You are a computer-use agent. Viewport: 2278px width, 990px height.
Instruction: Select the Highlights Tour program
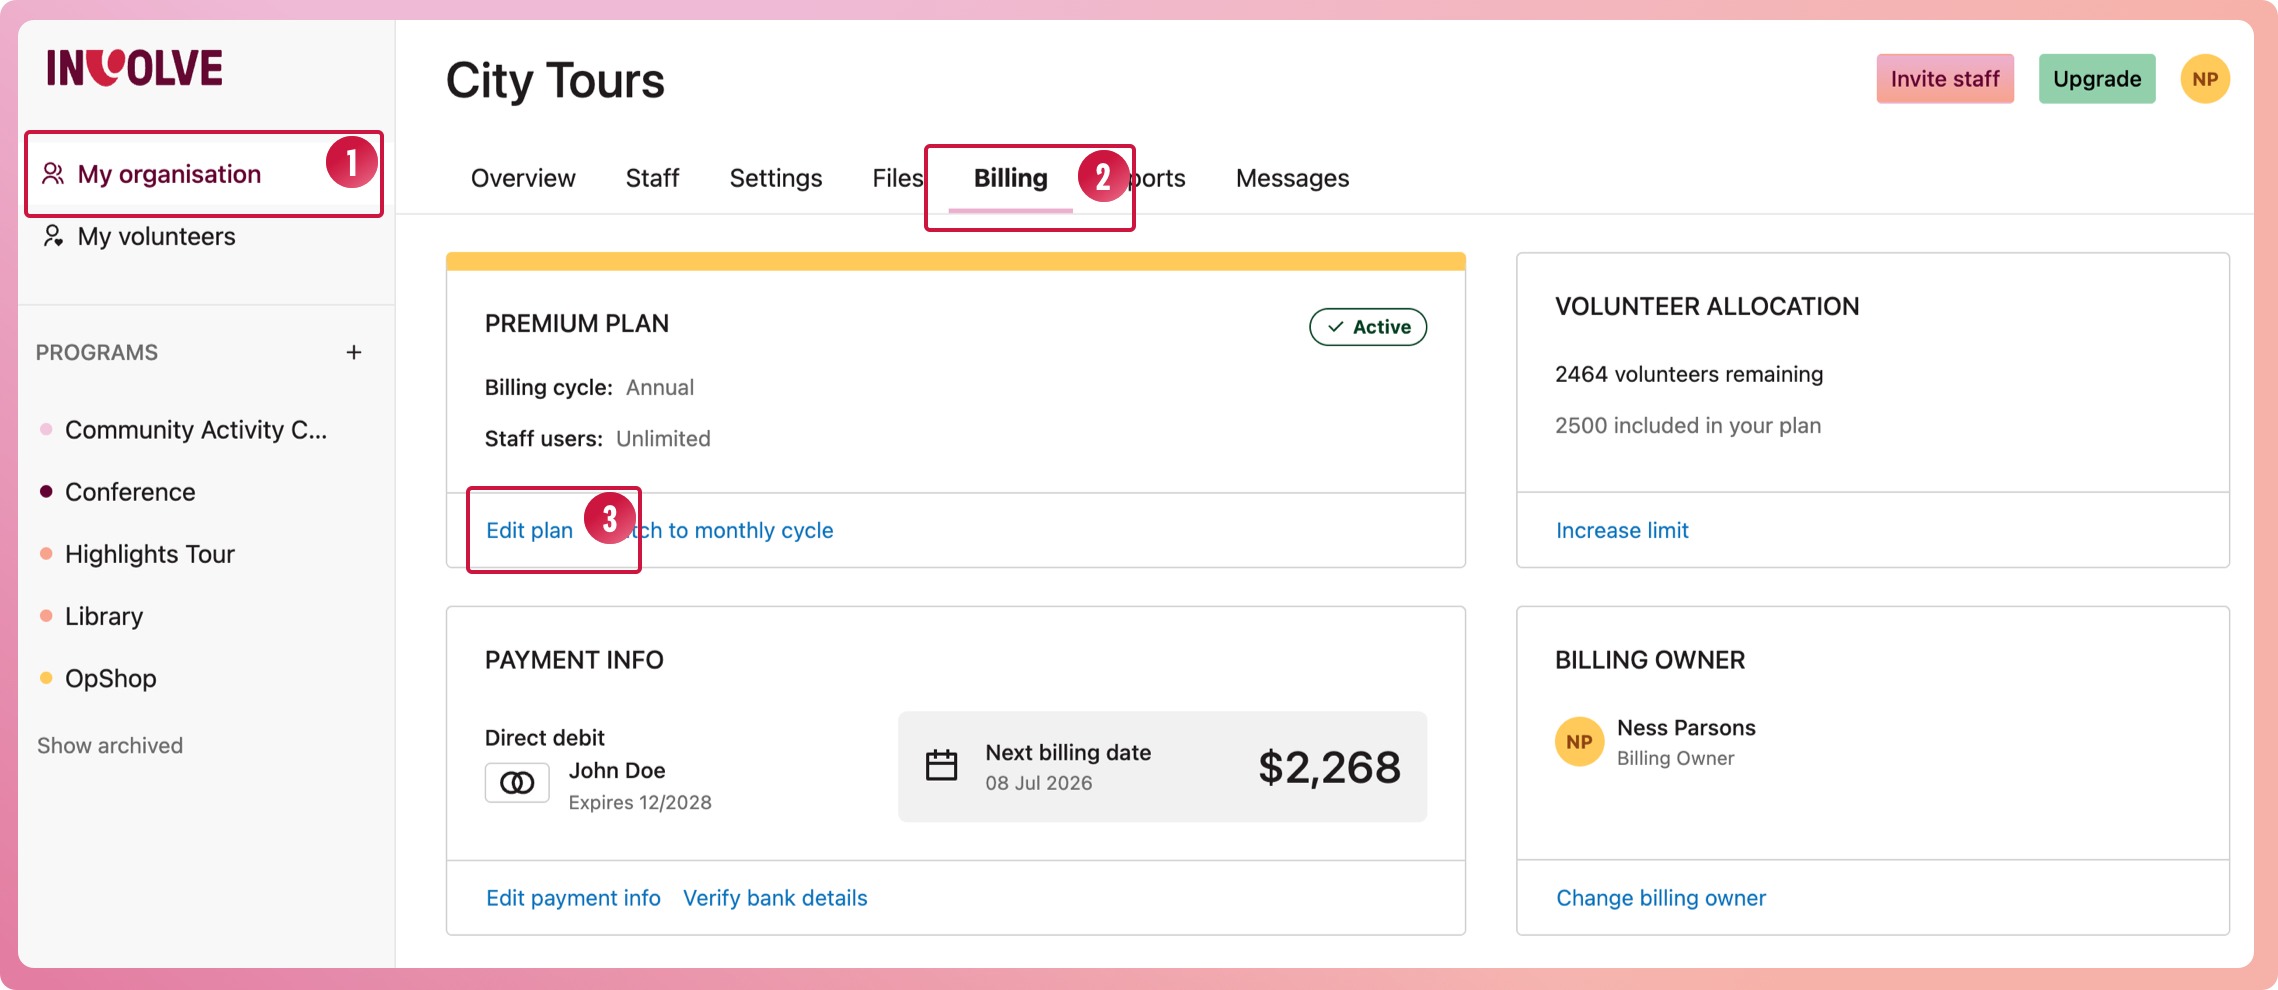point(149,554)
